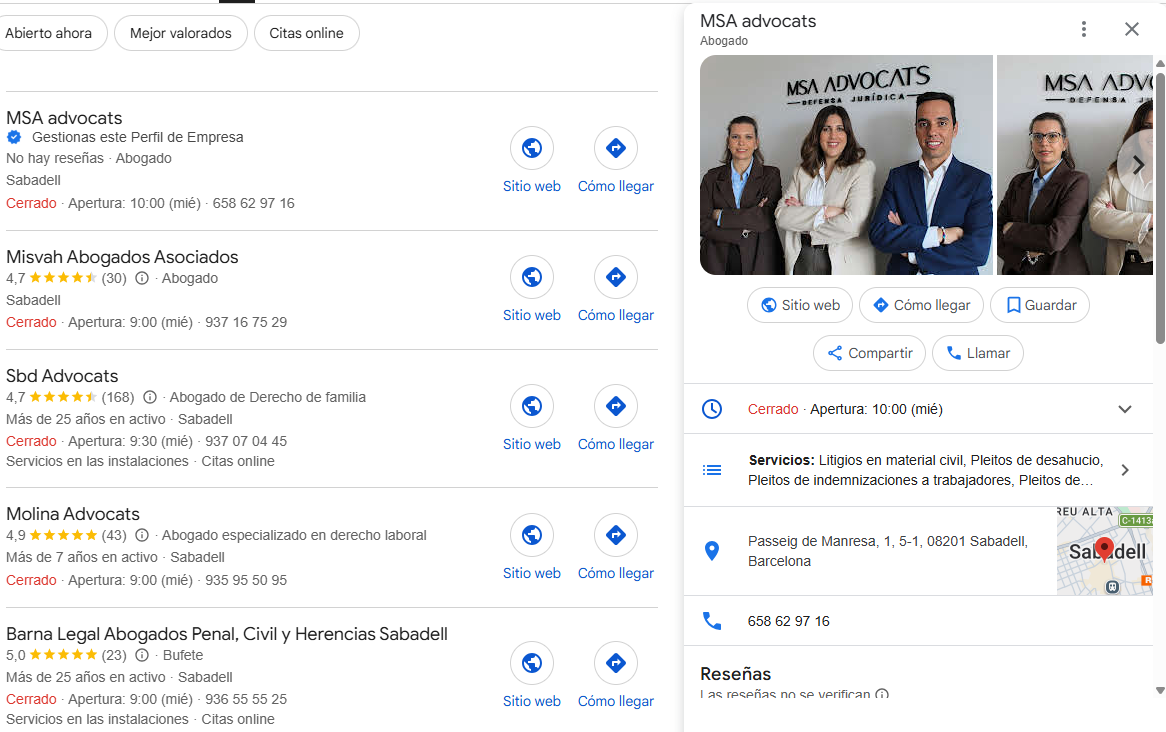
Task: Open Barna Legal Abogados Penal listing
Action: 227,634
